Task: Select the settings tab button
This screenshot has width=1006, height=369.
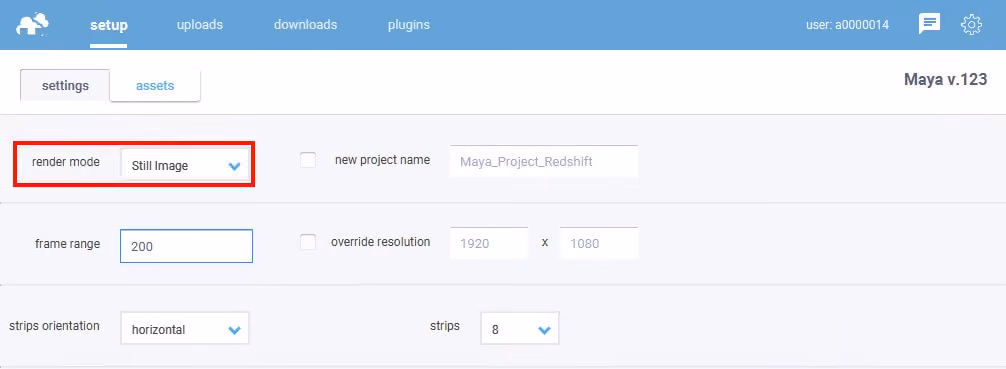Action: click(x=65, y=85)
